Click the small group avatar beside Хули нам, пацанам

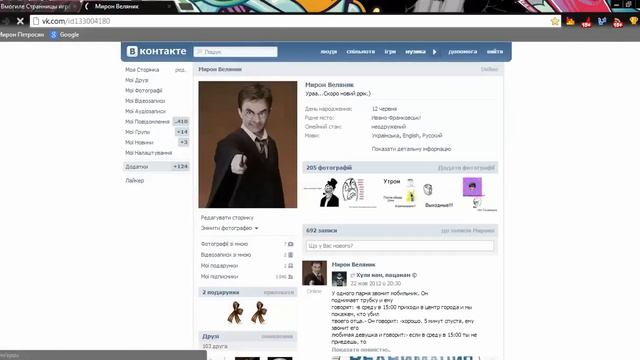click(339, 279)
